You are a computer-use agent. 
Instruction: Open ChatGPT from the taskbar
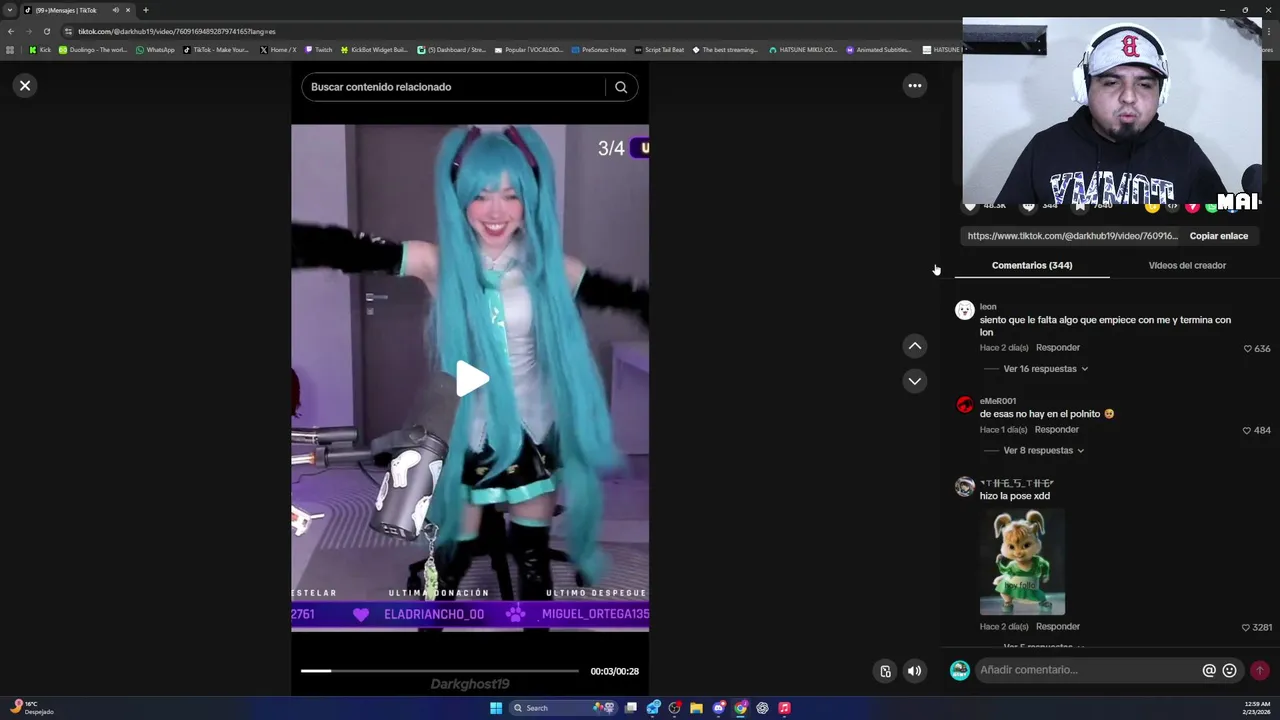[762, 708]
